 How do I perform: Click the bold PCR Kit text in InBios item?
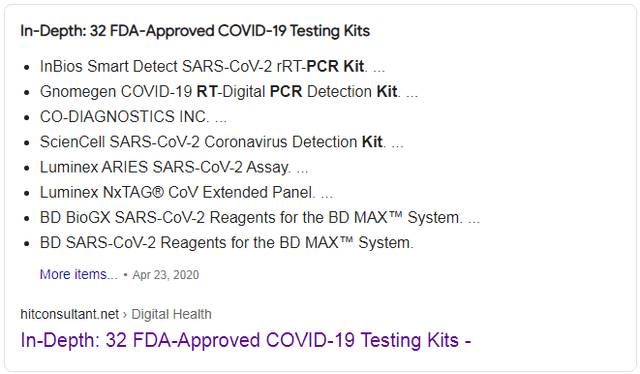pyautogui.click(x=335, y=66)
